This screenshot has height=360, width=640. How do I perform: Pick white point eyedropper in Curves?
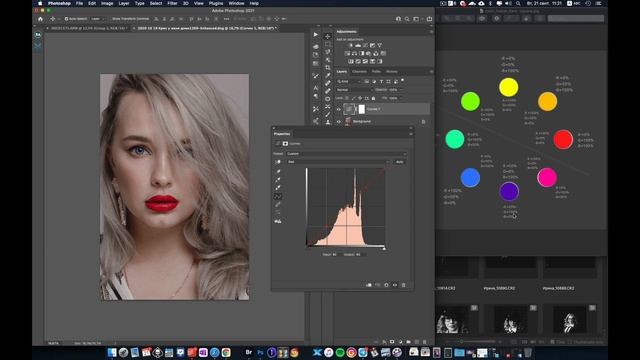pyautogui.click(x=278, y=188)
